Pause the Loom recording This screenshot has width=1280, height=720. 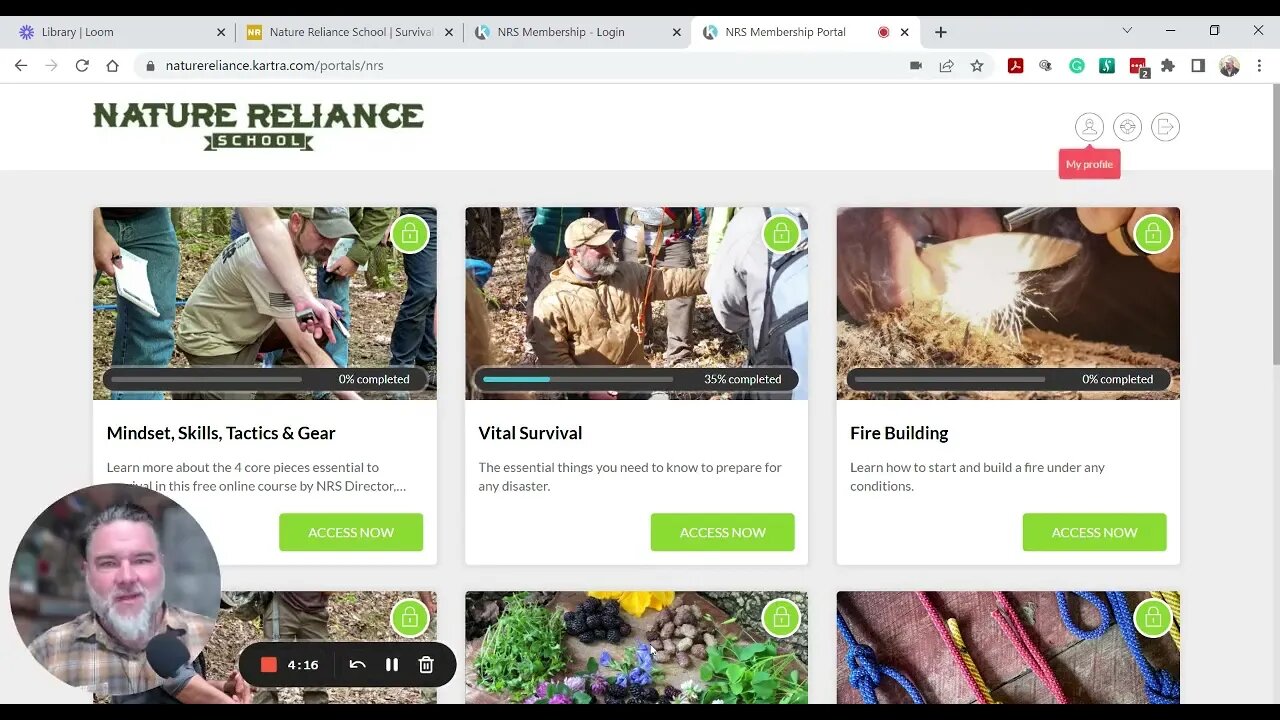point(392,665)
